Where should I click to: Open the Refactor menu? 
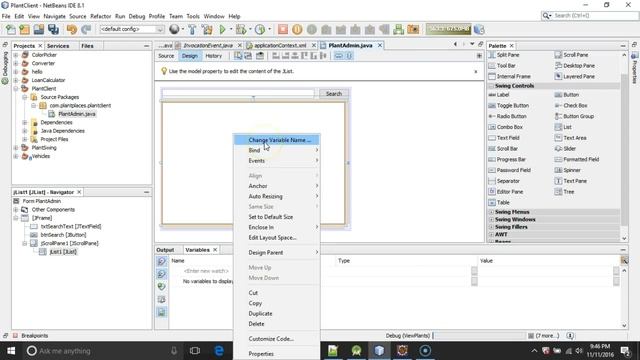pyautogui.click(x=100, y=16)
